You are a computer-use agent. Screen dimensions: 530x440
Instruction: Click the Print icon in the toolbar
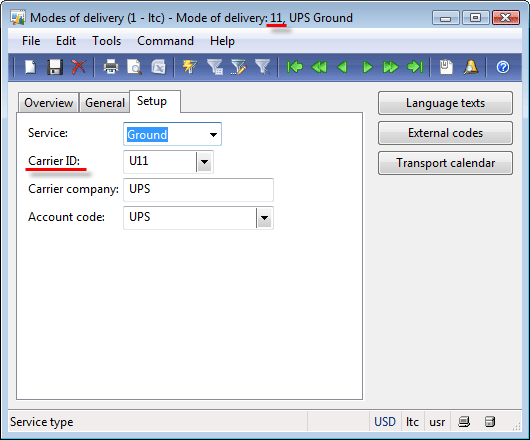click(x=111, y=67)
